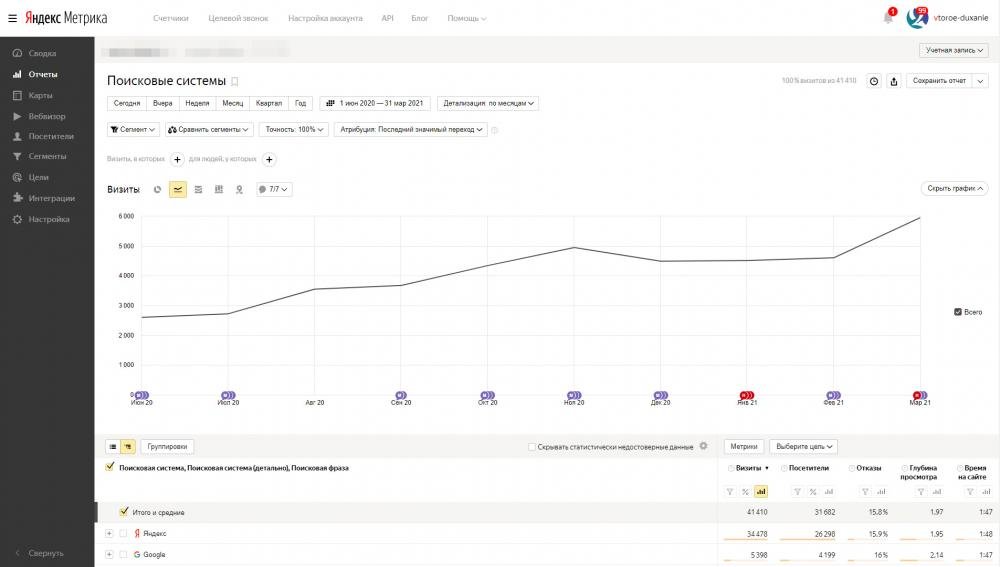Click the Сохранить отчет button
The height and width of the screenshot is (567, 1000).
click(x=938, y=81)
